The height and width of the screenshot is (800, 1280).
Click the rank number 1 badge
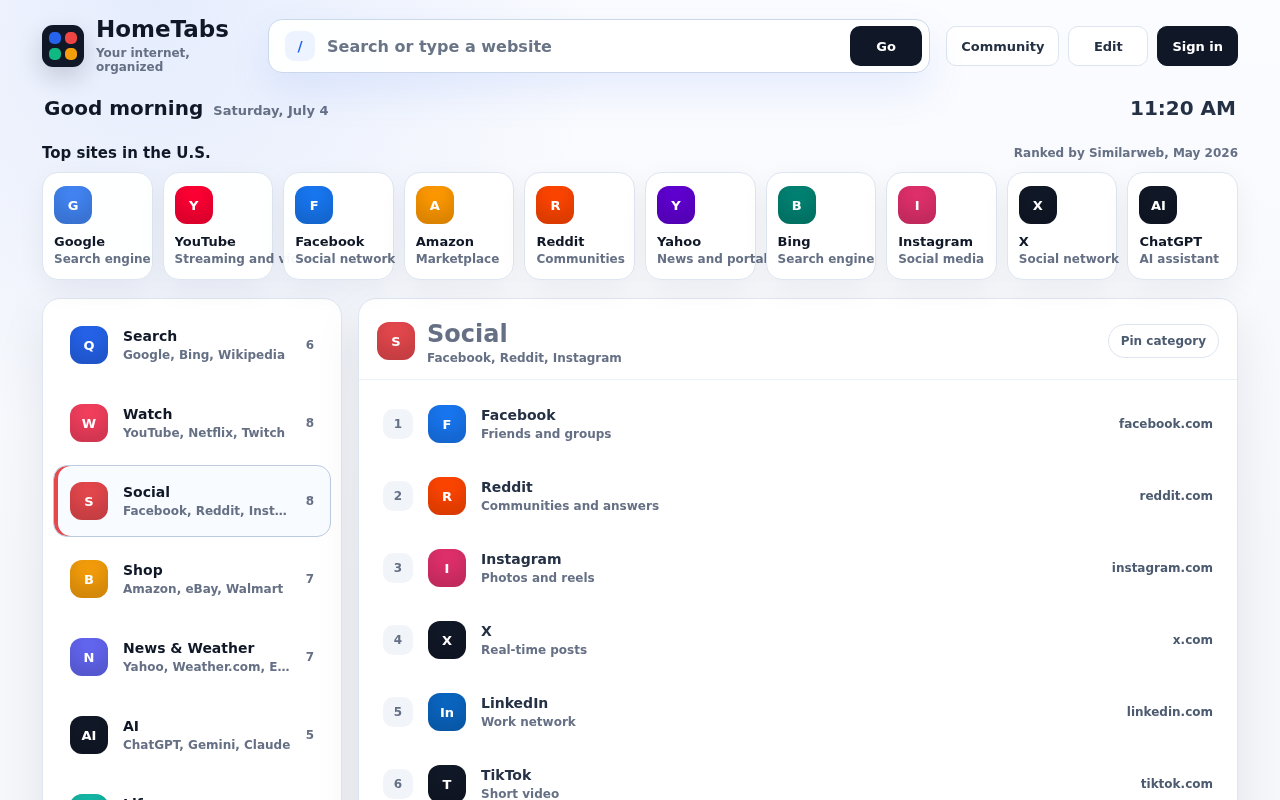(398, 424)
